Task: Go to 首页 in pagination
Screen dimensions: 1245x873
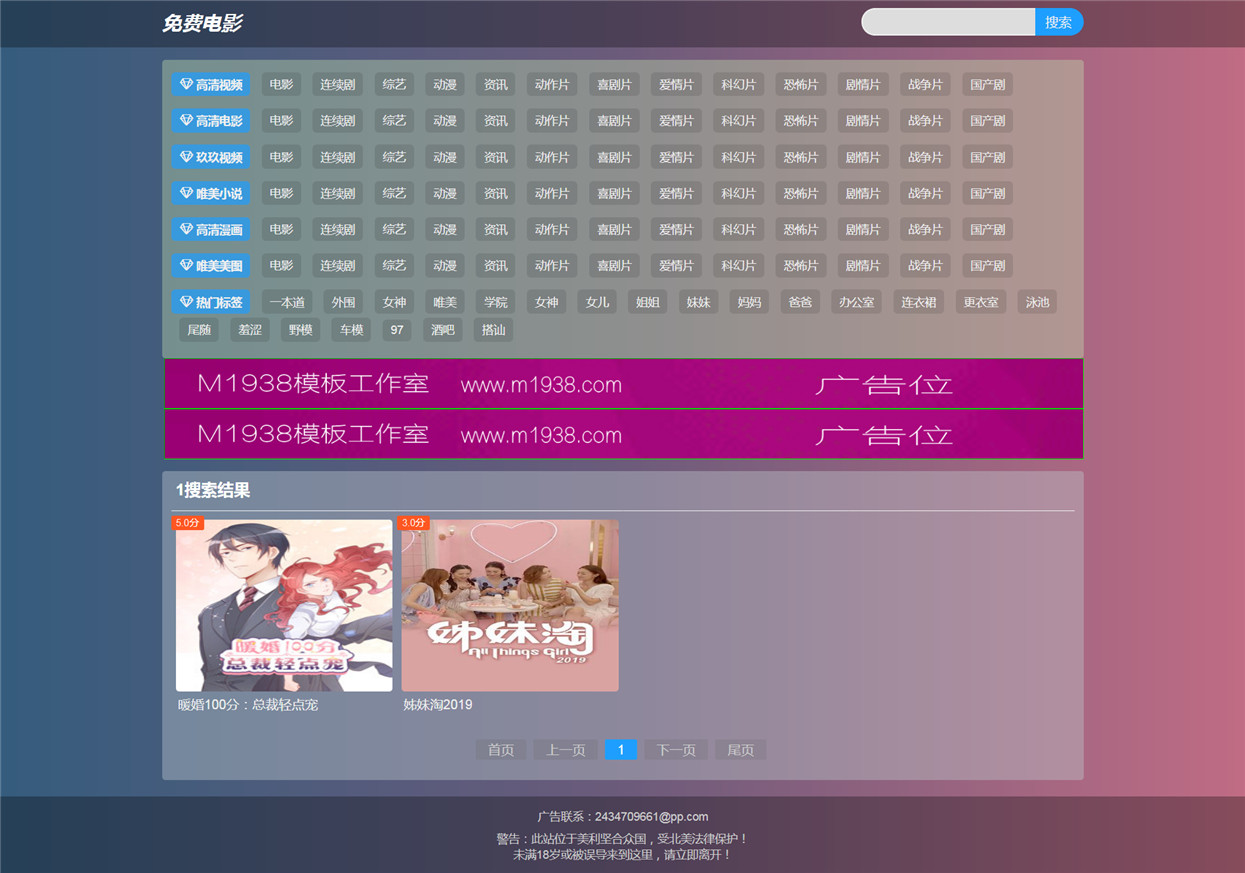Action: (x=501, y=750)
